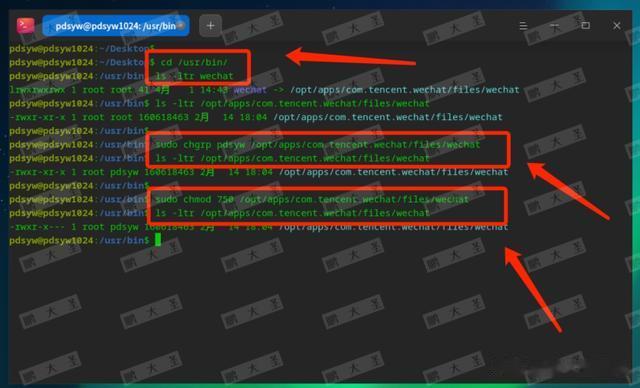Click the symlink target path after the arrow
This screenshot has width=640, height=388.
tap(404, 90)
